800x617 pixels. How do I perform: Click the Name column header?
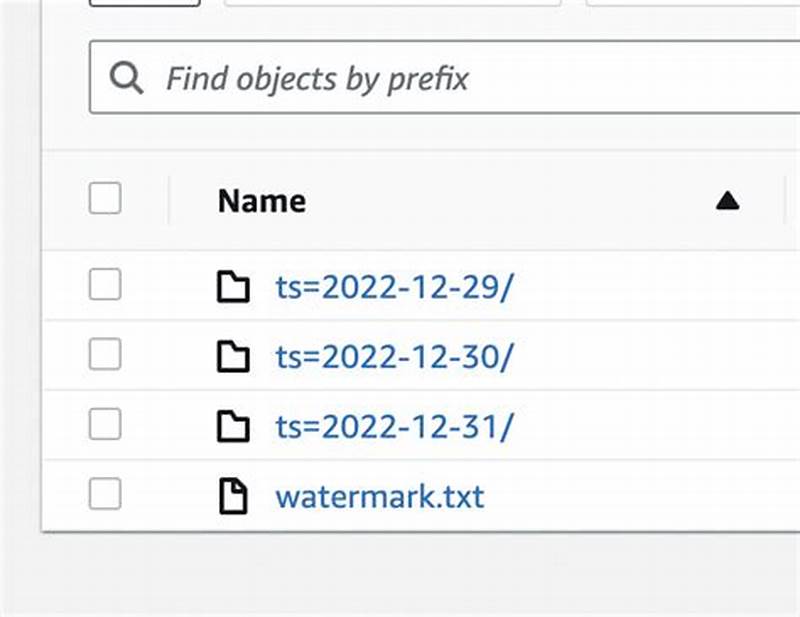(261, 200)
